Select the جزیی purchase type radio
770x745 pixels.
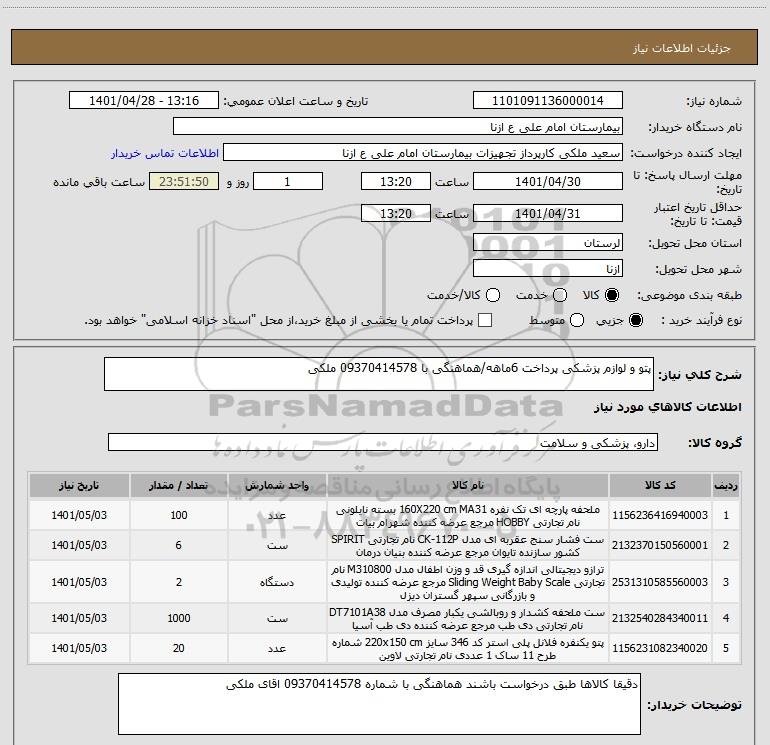[636, 320]
